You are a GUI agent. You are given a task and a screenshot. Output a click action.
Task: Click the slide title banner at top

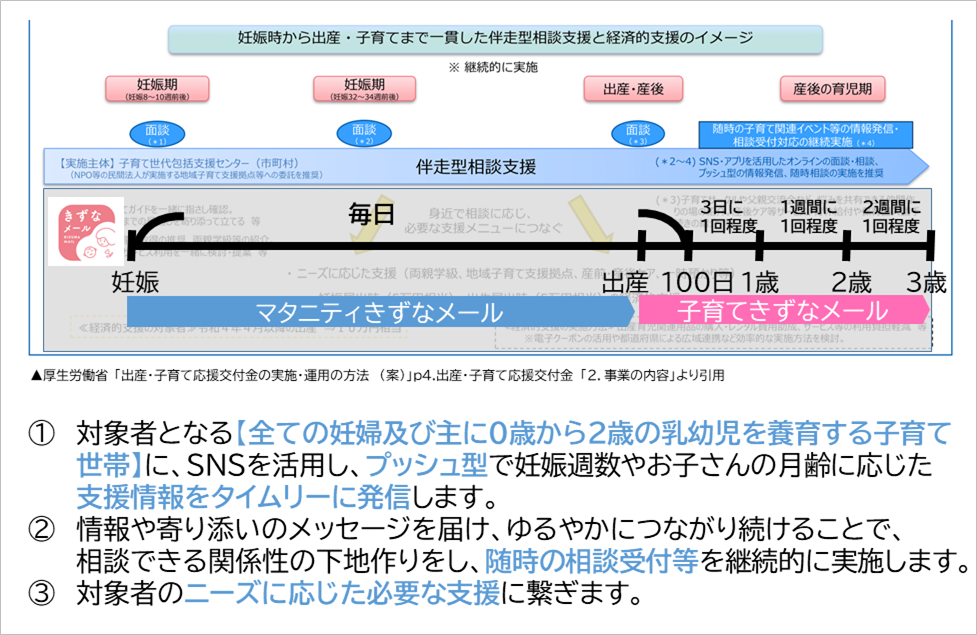coord(496,39)
